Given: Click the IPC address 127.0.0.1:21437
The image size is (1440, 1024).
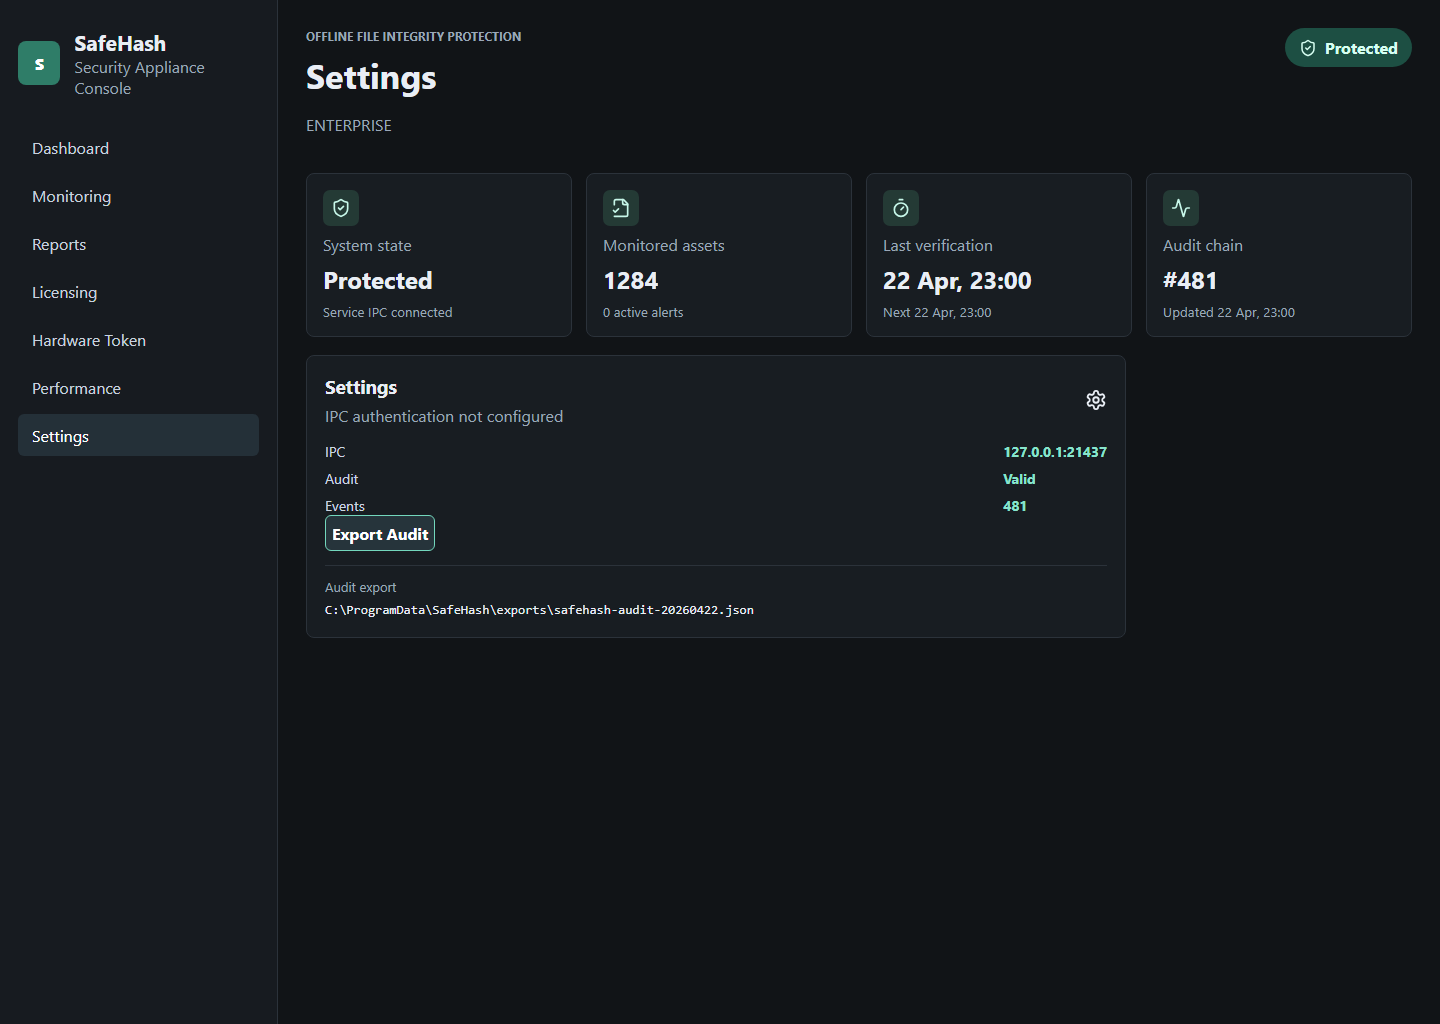Looking at the screenshot, I should (1054, 451).
